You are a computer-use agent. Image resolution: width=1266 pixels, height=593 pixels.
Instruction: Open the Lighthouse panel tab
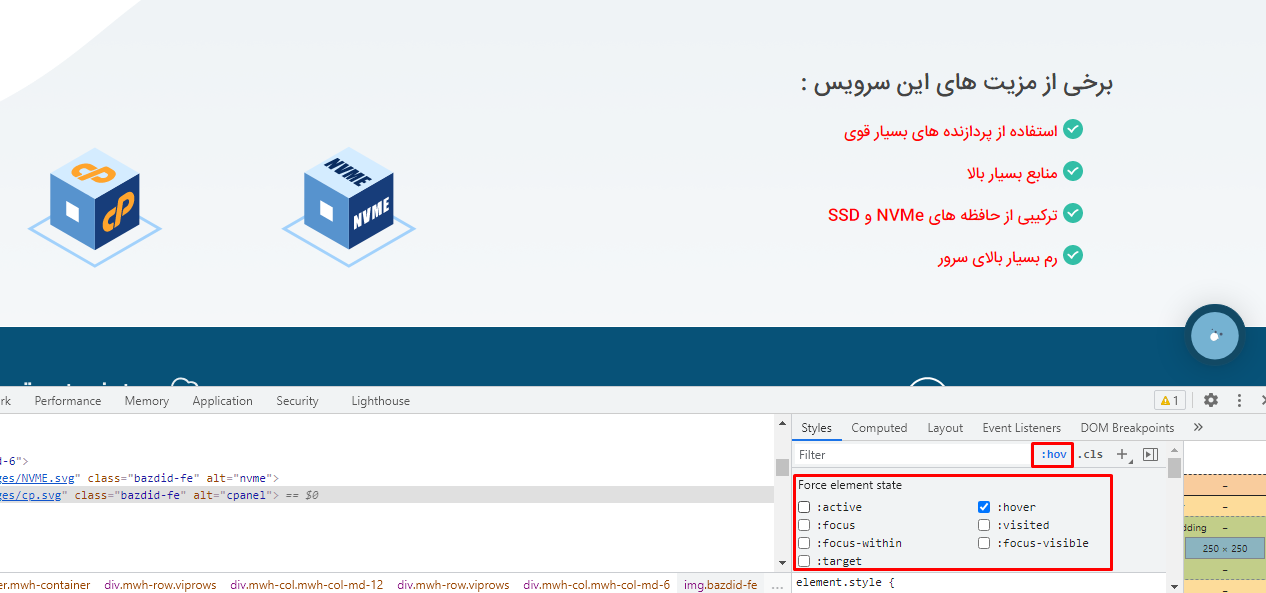(381, 401)
